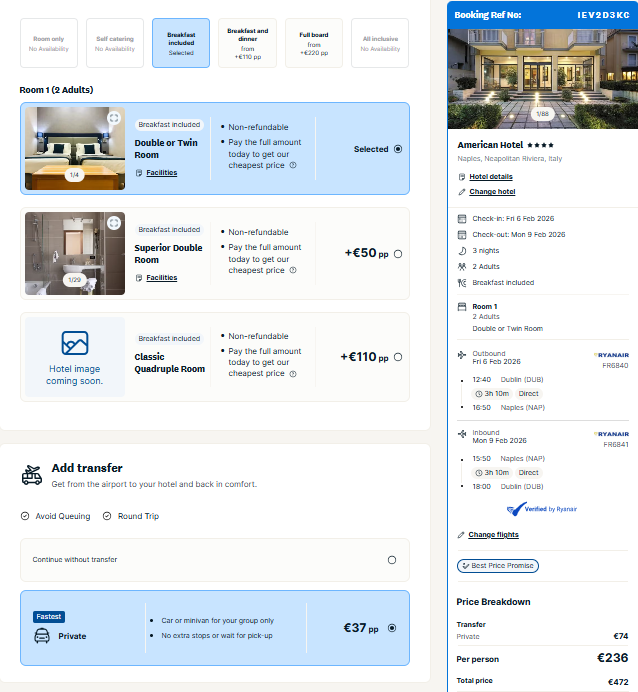
Task: Click the Room 1 (2 Adults) heading
Action: (56, 90)
